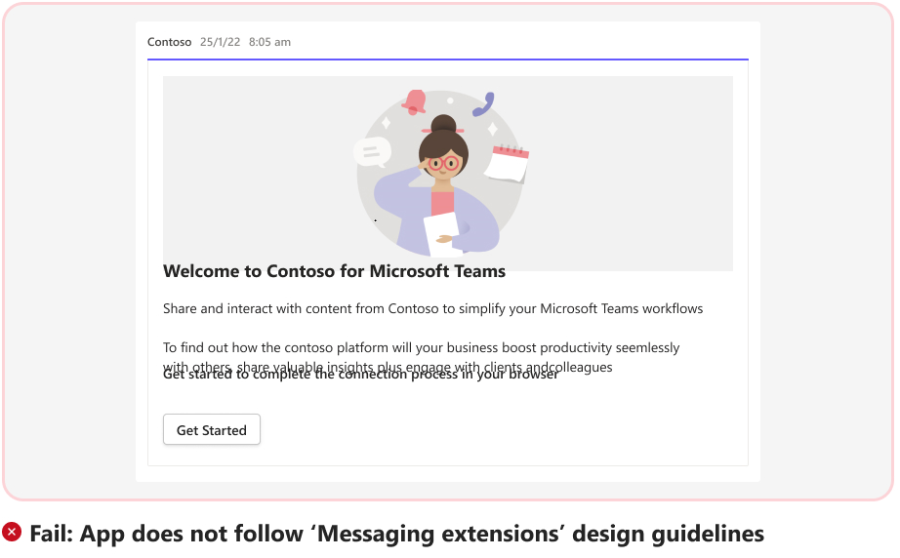Click the sparkle star beside the calendar

[492, 129]
